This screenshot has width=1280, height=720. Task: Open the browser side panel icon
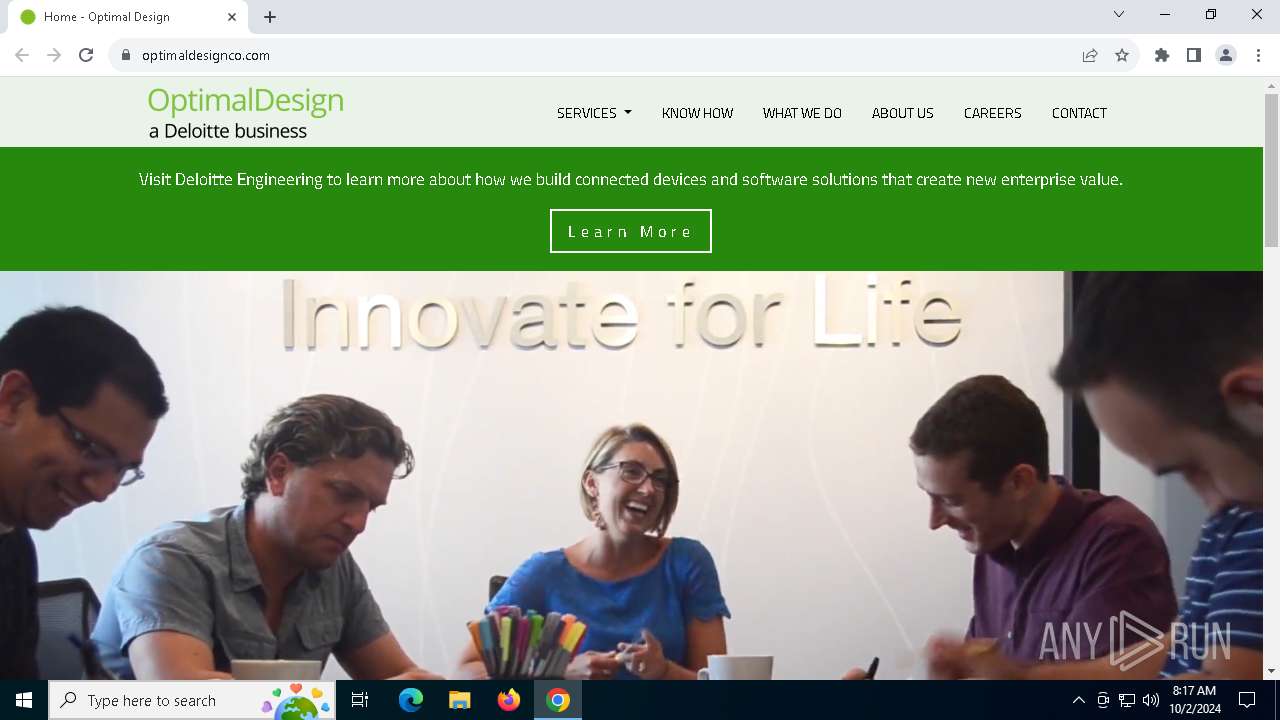(1194, 55)
